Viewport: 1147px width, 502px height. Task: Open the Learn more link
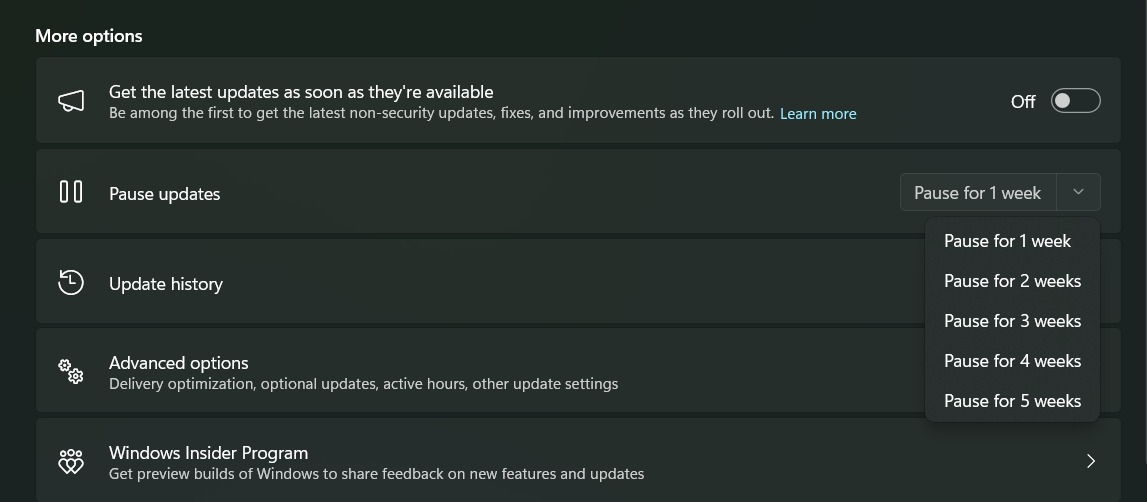pyautogui.click(x=818, y=113)
